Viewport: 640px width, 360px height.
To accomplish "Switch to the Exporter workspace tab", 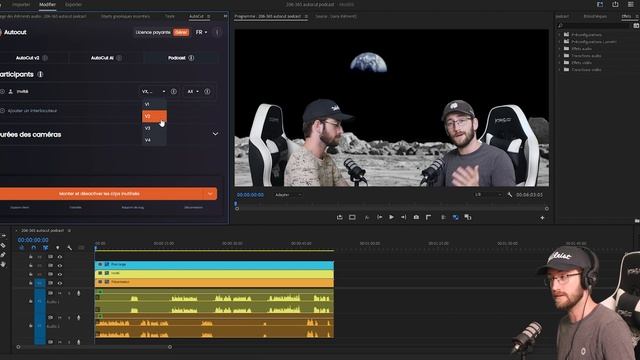I will pyautogui.click(x=73, y=4).
